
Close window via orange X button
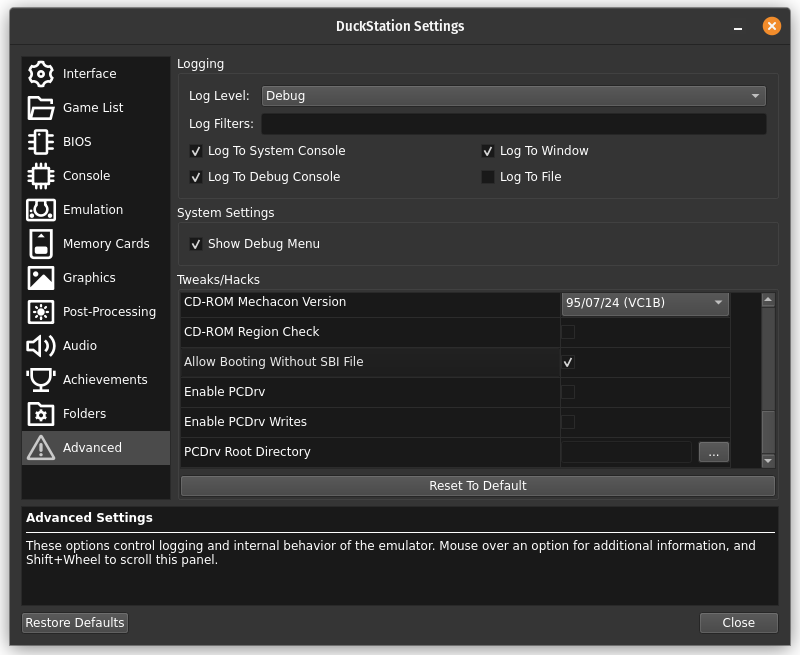[771, 26]
